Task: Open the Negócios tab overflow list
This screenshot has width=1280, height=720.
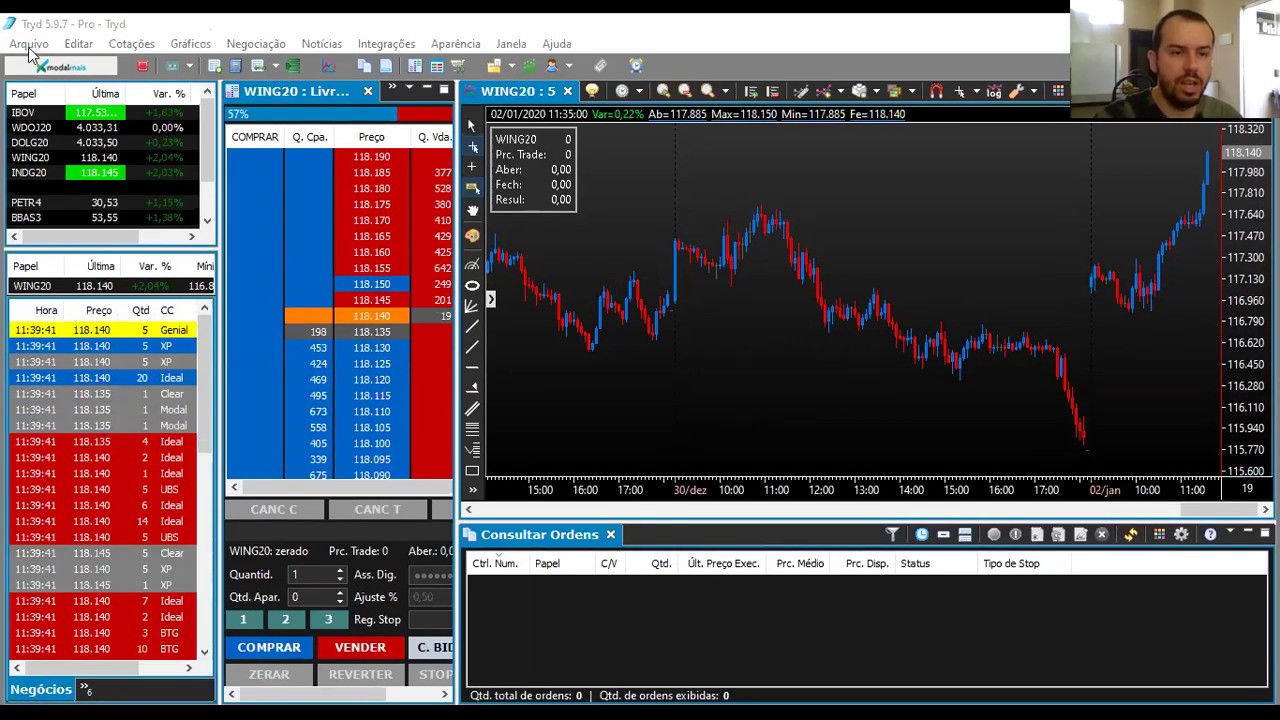Action: click(x=86, y=689)
